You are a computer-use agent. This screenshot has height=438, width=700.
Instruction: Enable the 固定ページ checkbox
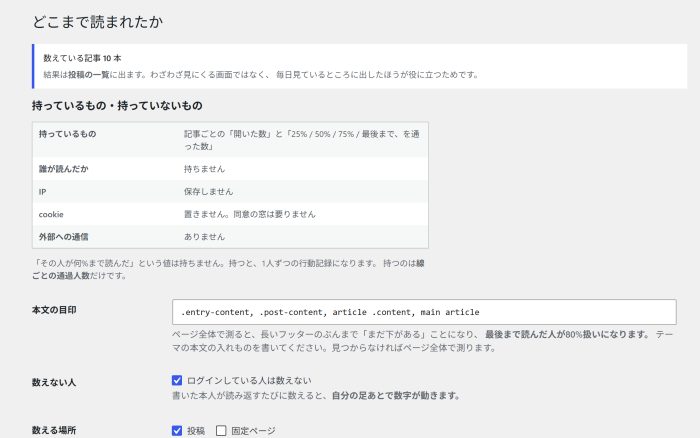221,430
